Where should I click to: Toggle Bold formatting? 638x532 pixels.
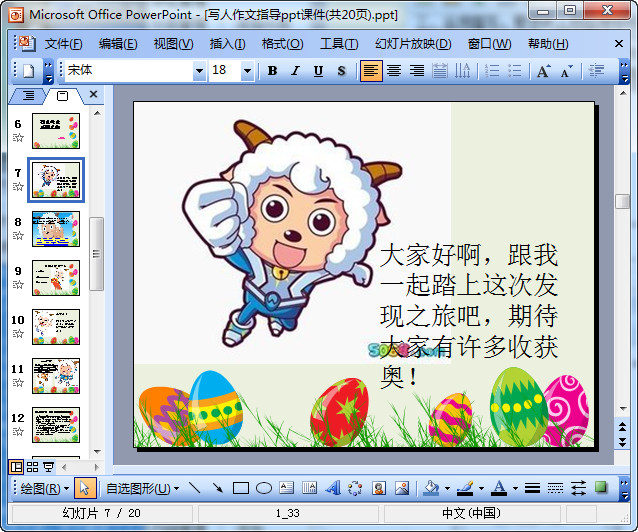[x=272, y=71]
